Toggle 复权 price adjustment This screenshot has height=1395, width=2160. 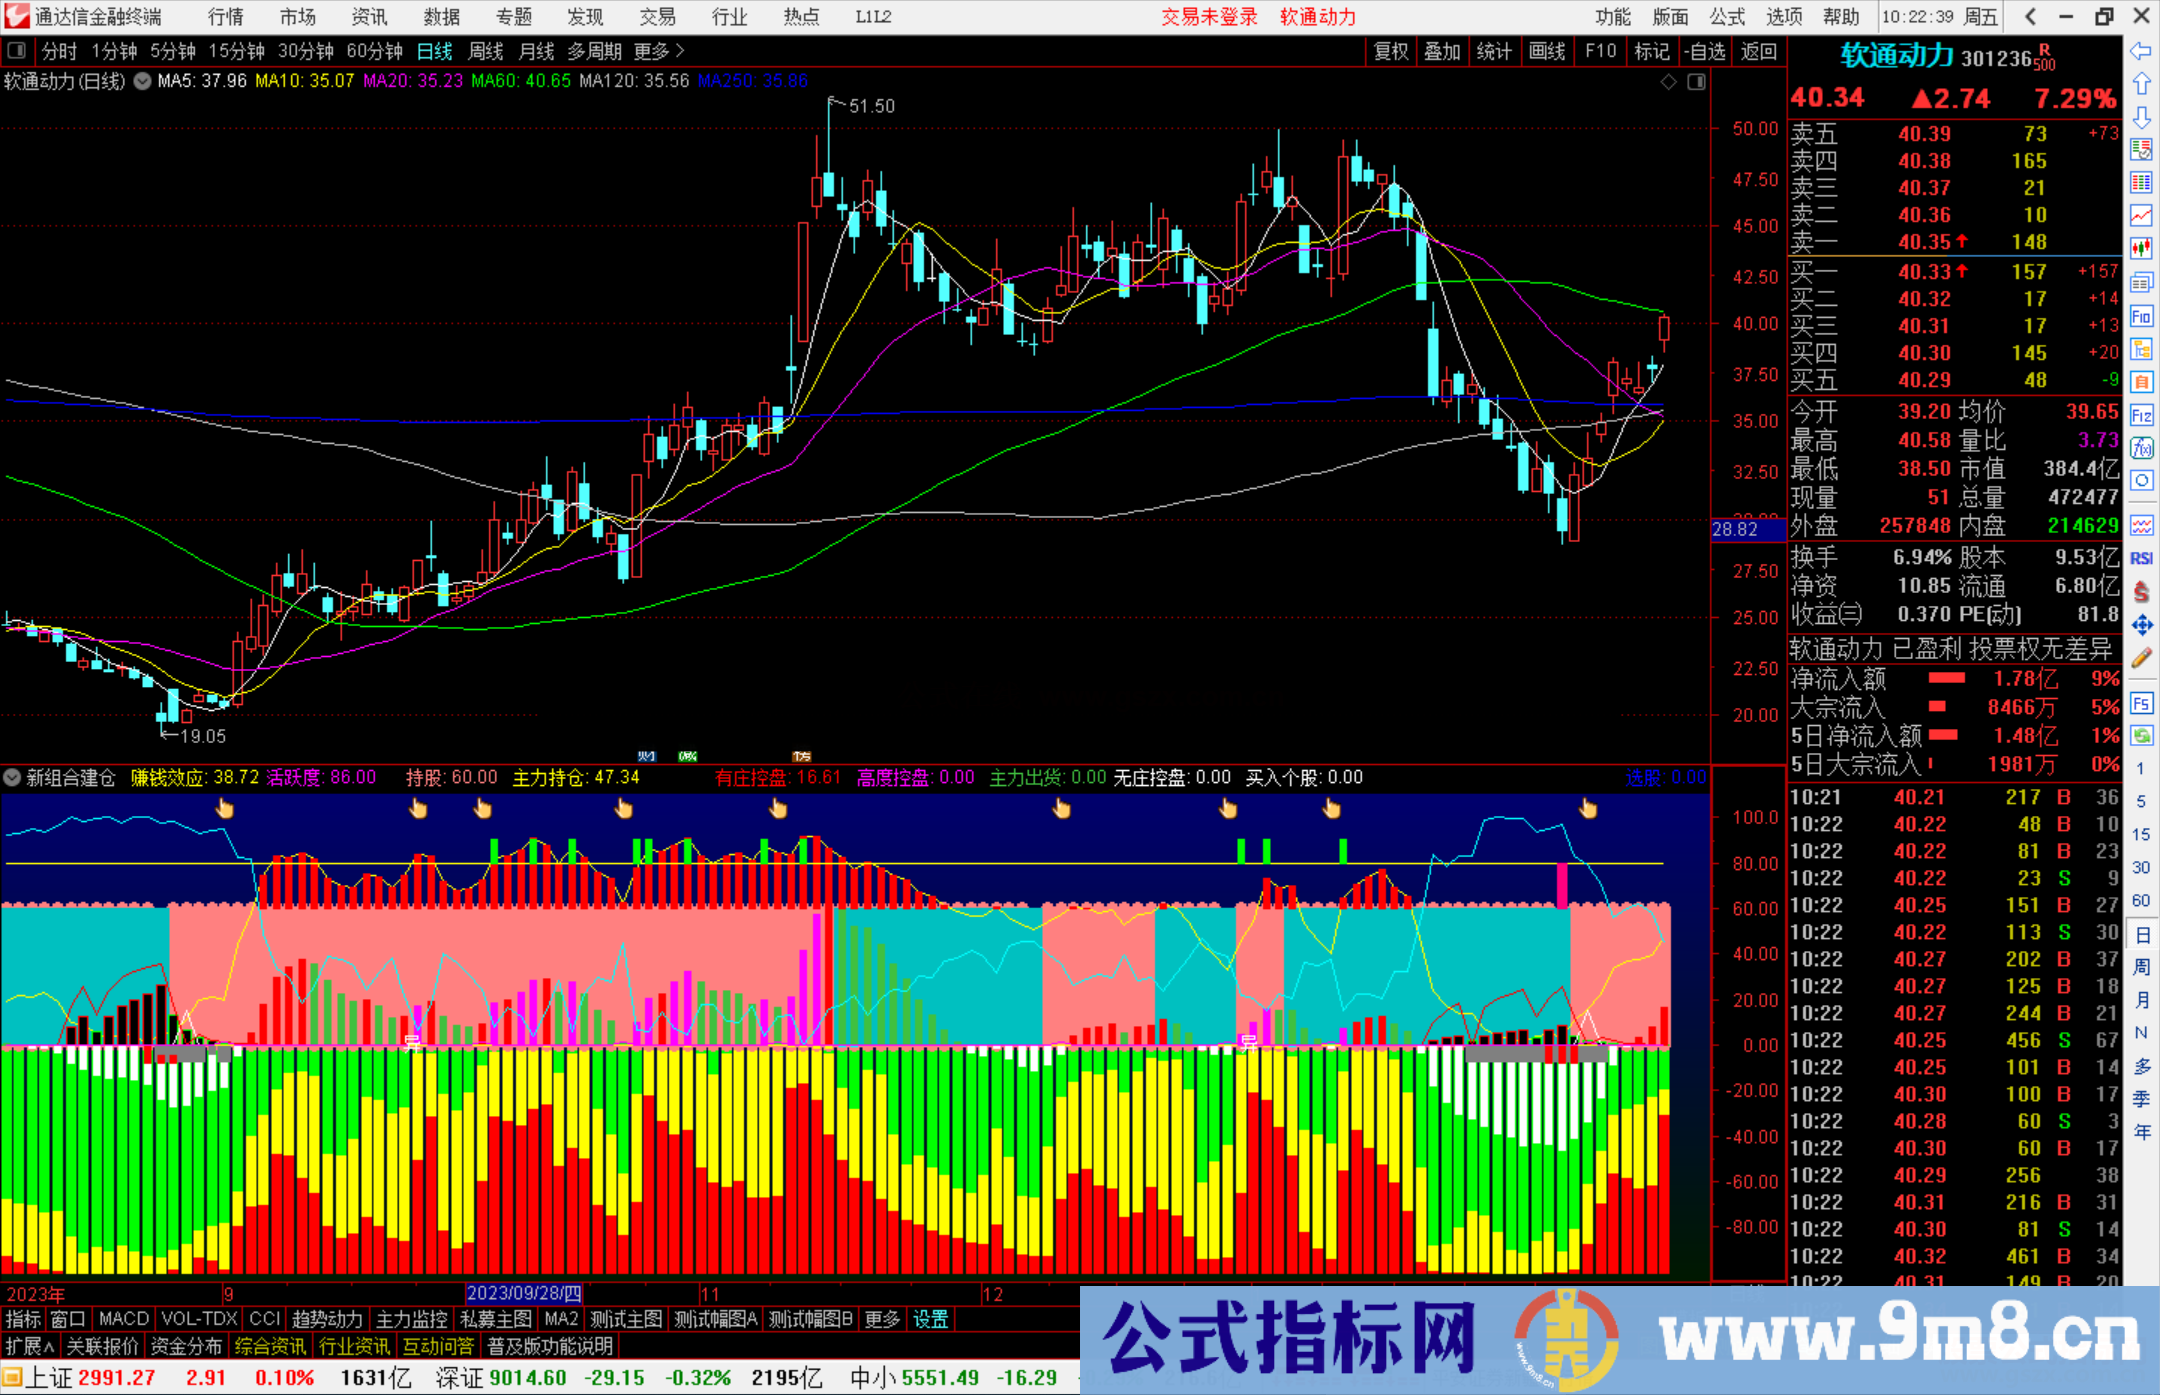1391,51
